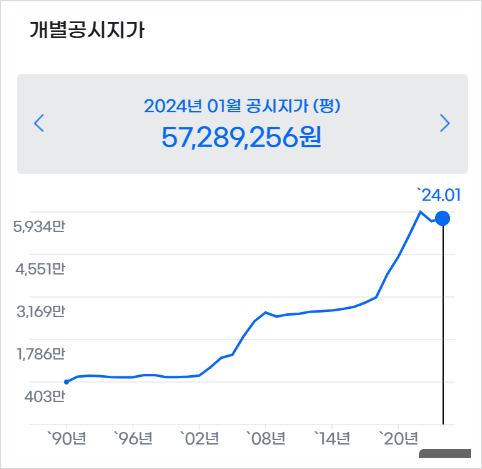482x469 pixels.
Task: Select the `02년 x-axis label
Action: 199,438
